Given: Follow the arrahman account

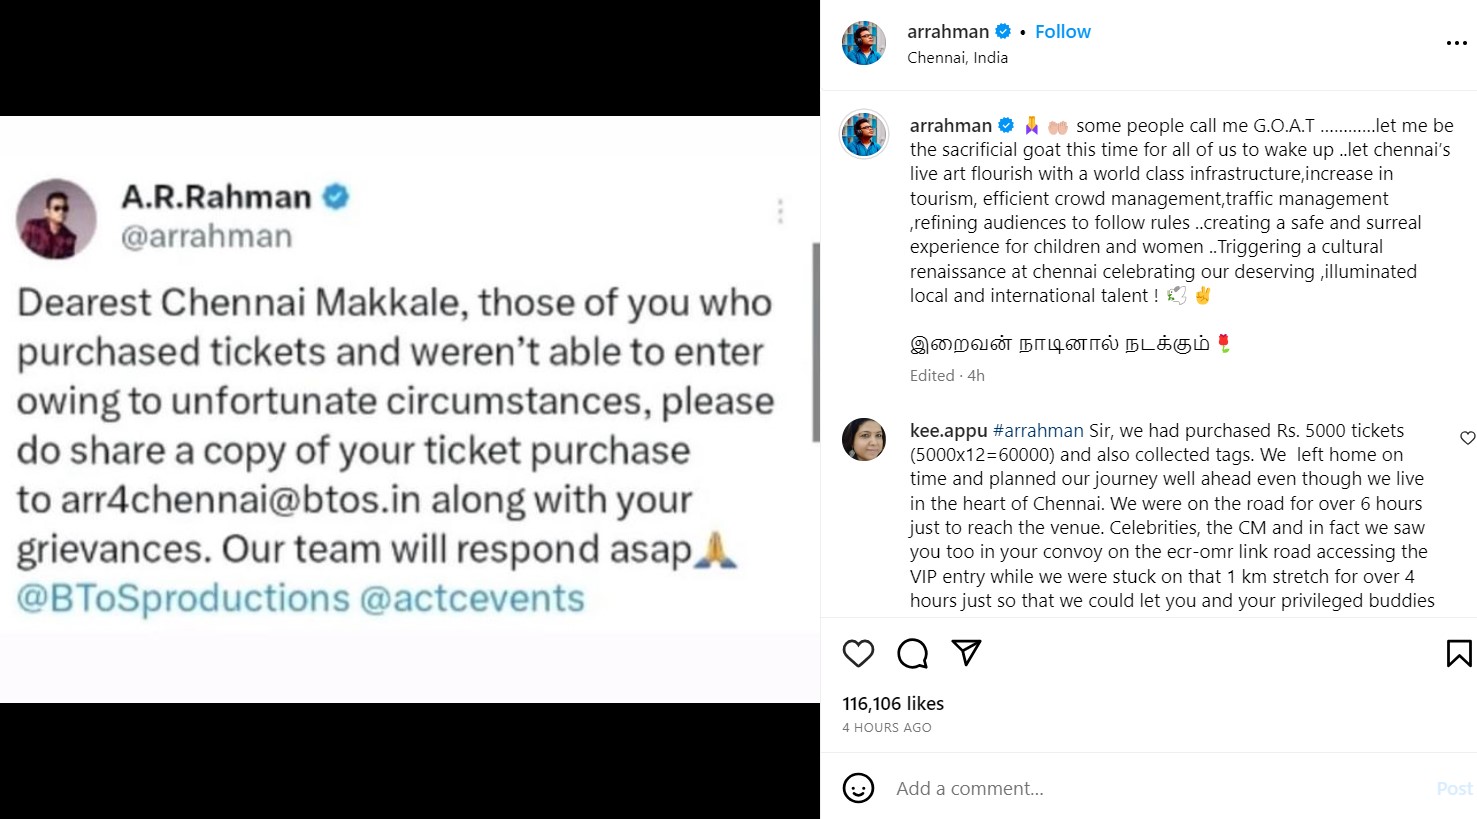Looking at the screenshot, I should 1062,32.
